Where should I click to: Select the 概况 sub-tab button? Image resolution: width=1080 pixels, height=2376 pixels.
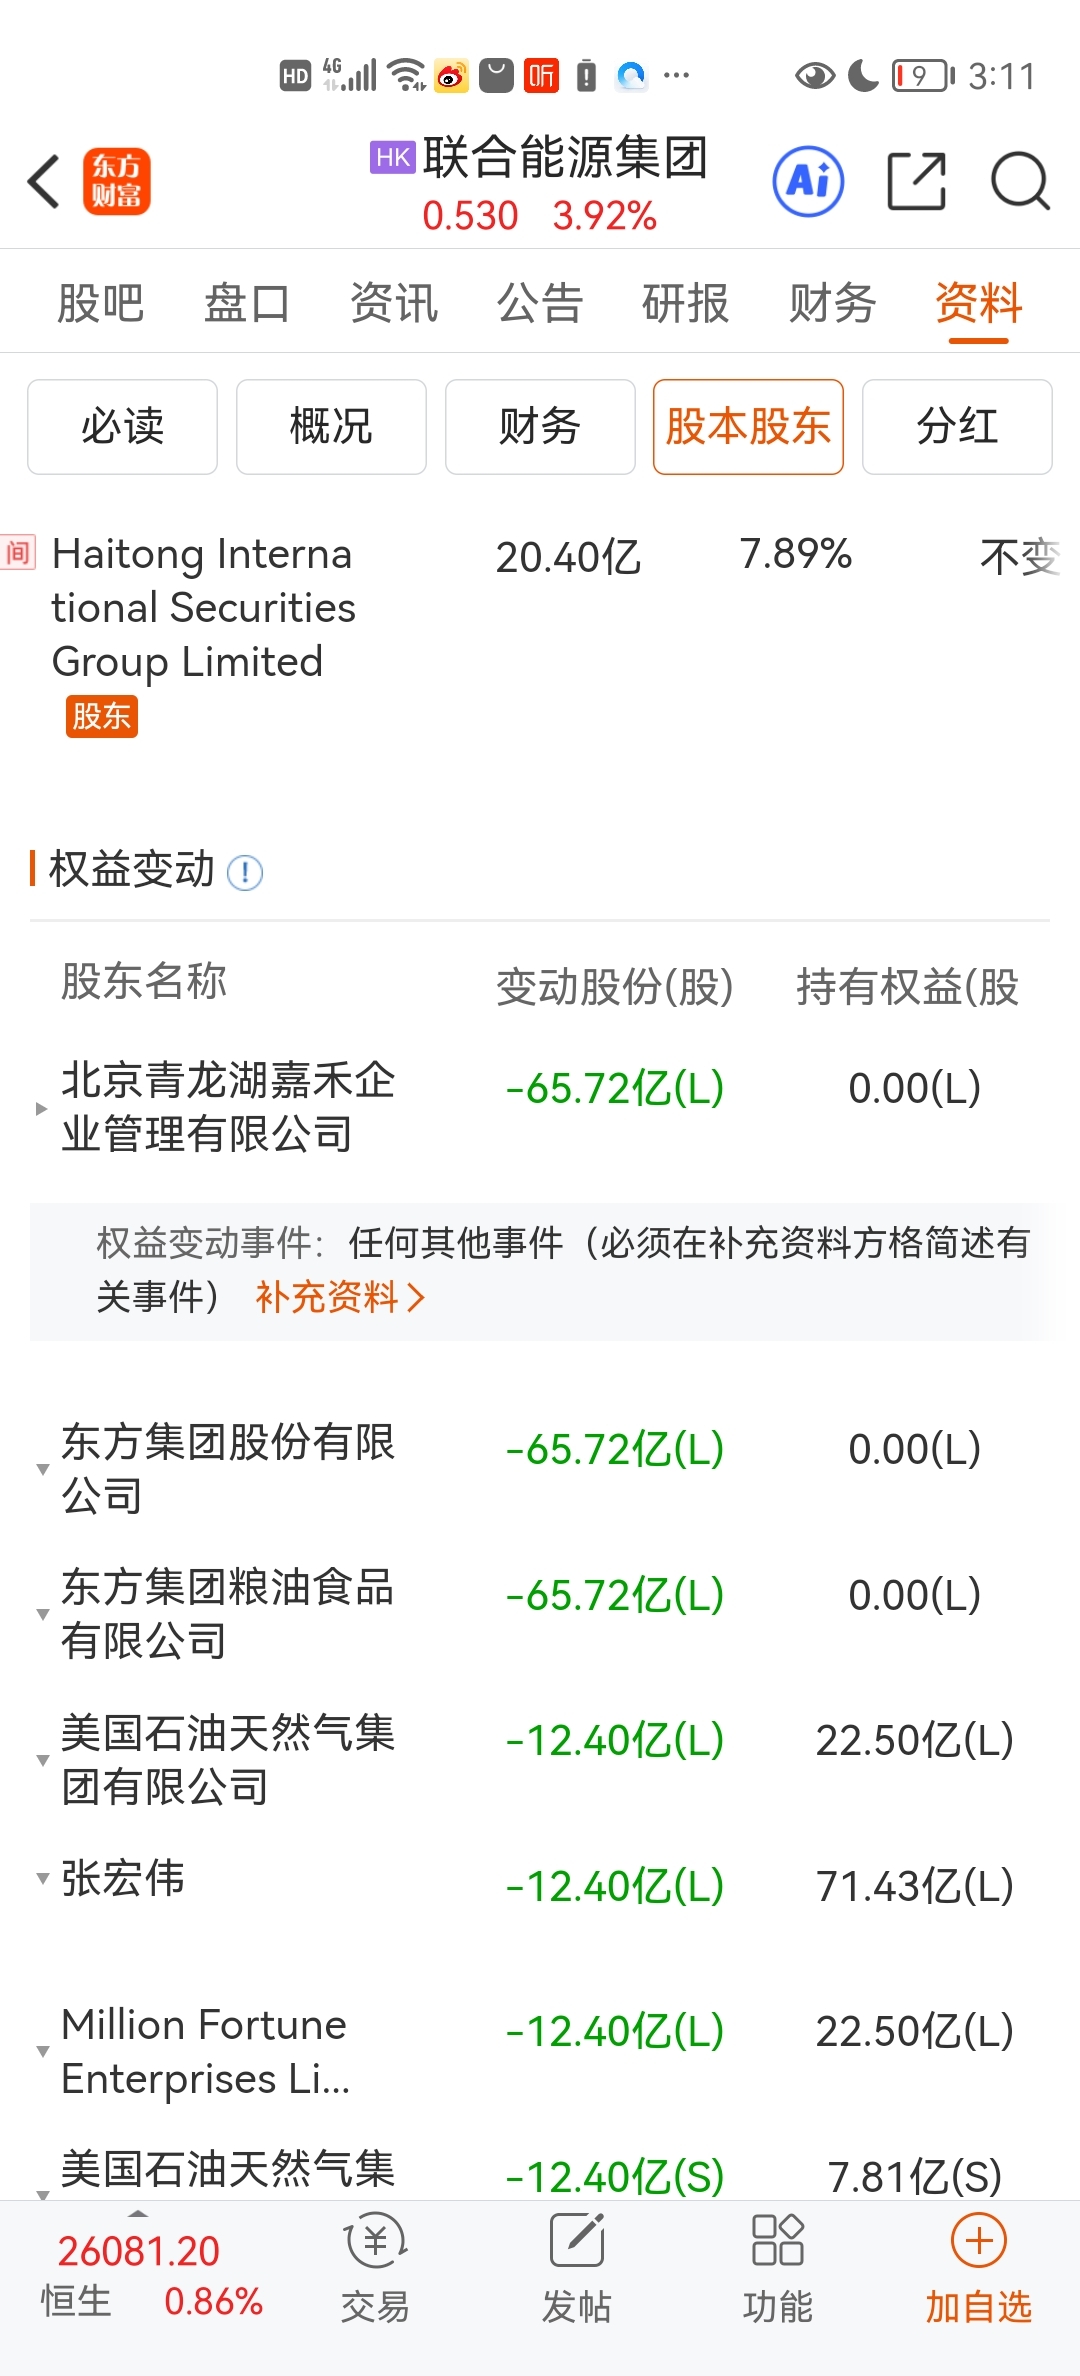tap(331, 427)
